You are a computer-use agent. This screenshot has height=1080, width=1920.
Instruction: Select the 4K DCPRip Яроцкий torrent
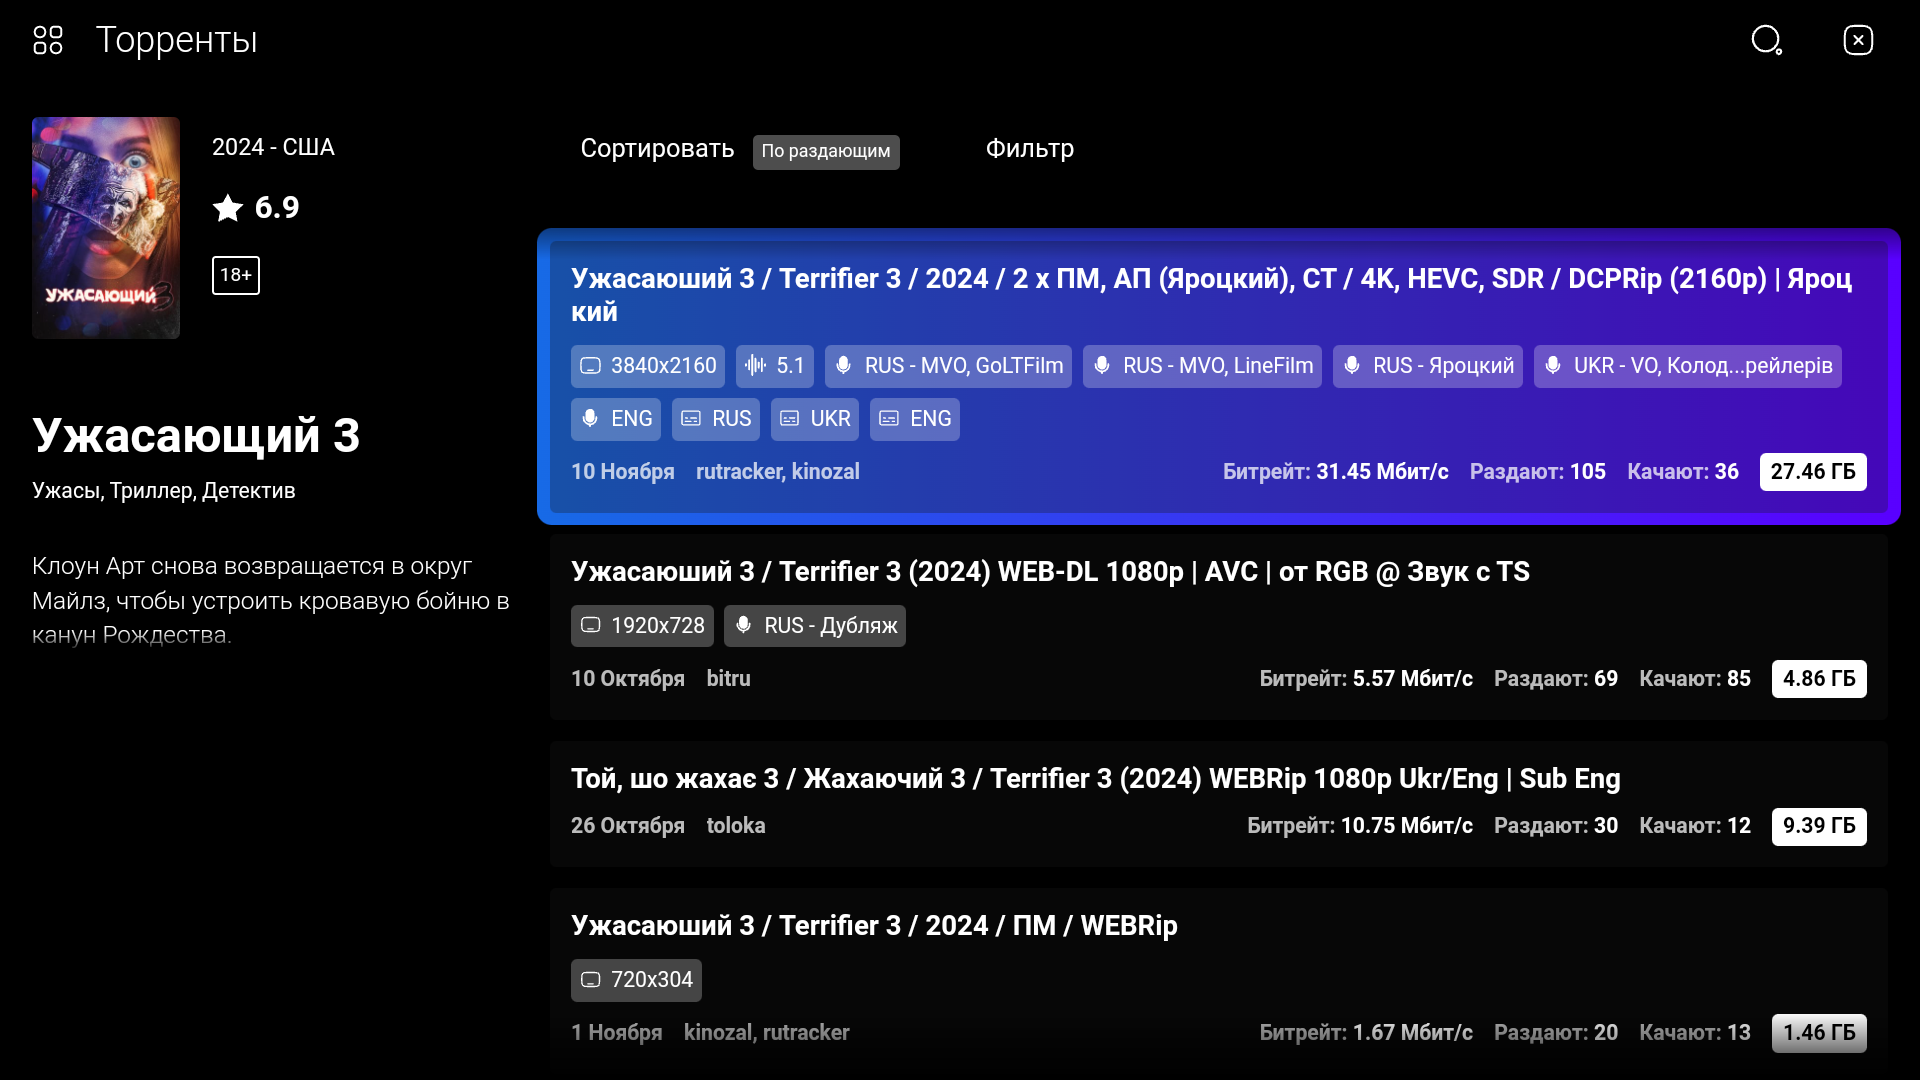click(1210, 295)
